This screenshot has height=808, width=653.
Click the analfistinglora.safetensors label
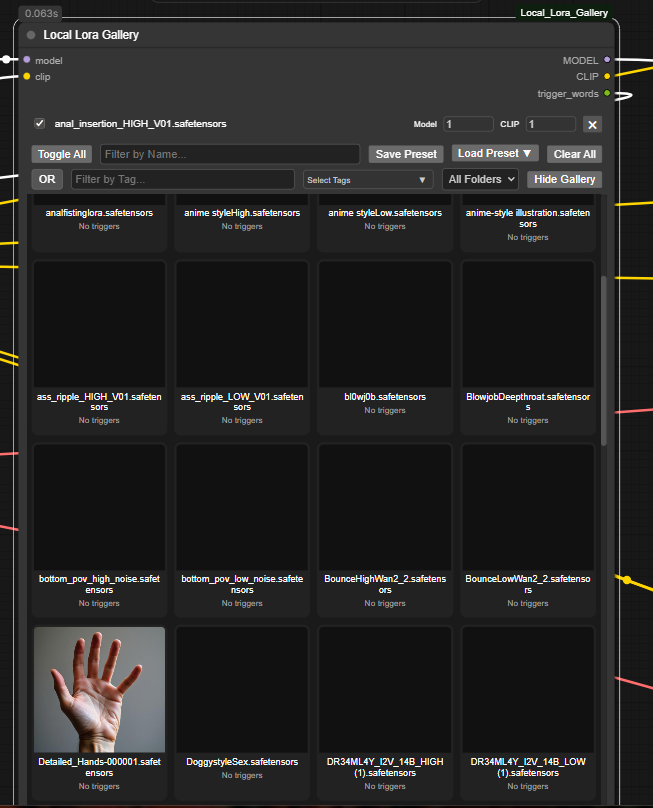click(99, 213)
